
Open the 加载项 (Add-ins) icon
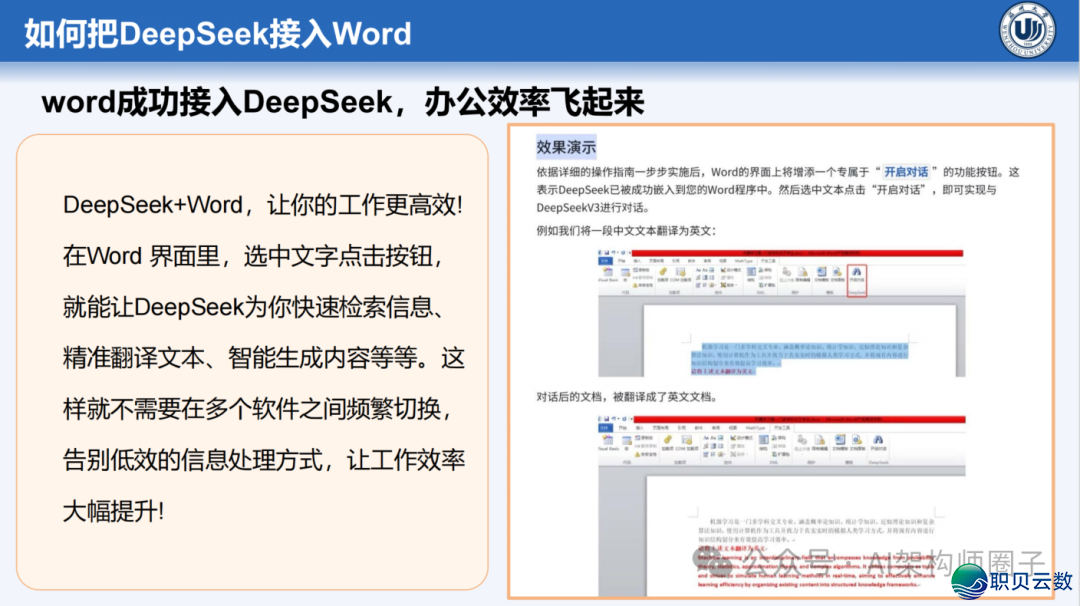(662, 273)
